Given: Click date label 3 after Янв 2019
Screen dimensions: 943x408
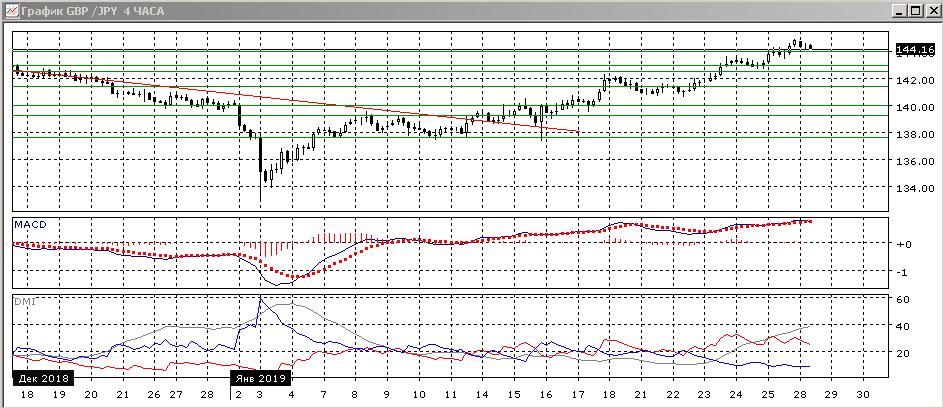Looking at the screenshot, I should point(259,394).
